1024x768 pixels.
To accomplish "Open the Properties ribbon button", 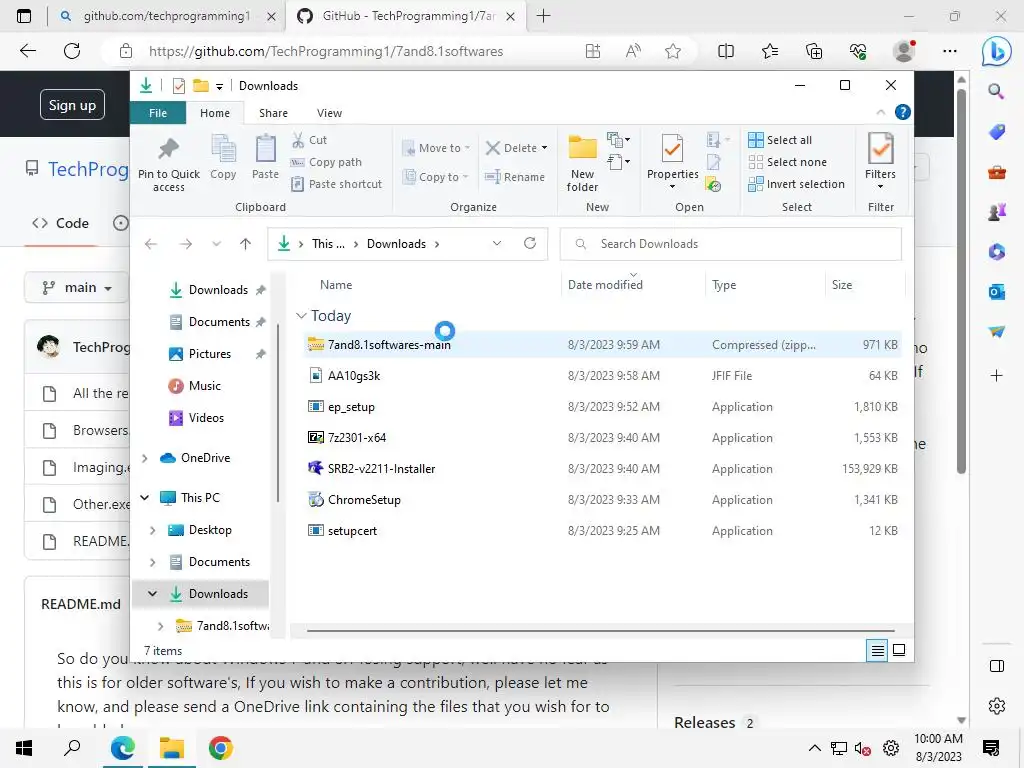I will [673, 162].
